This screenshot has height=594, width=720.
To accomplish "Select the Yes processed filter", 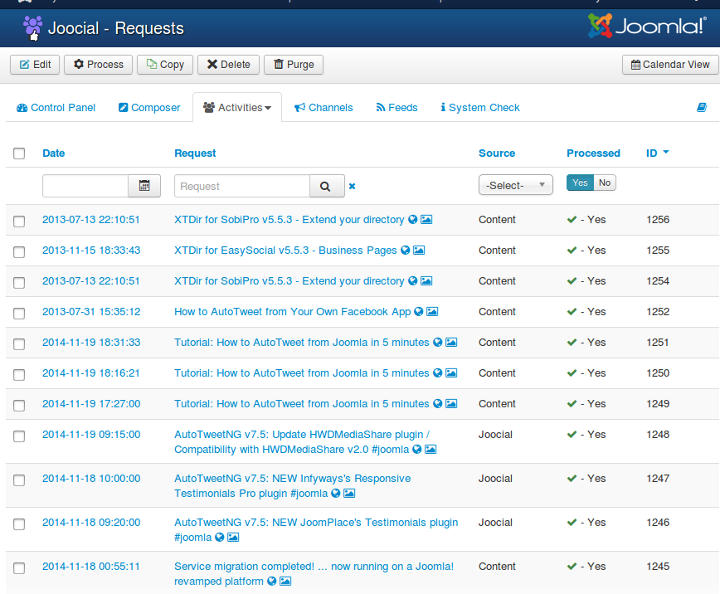I will click(580, 183).
